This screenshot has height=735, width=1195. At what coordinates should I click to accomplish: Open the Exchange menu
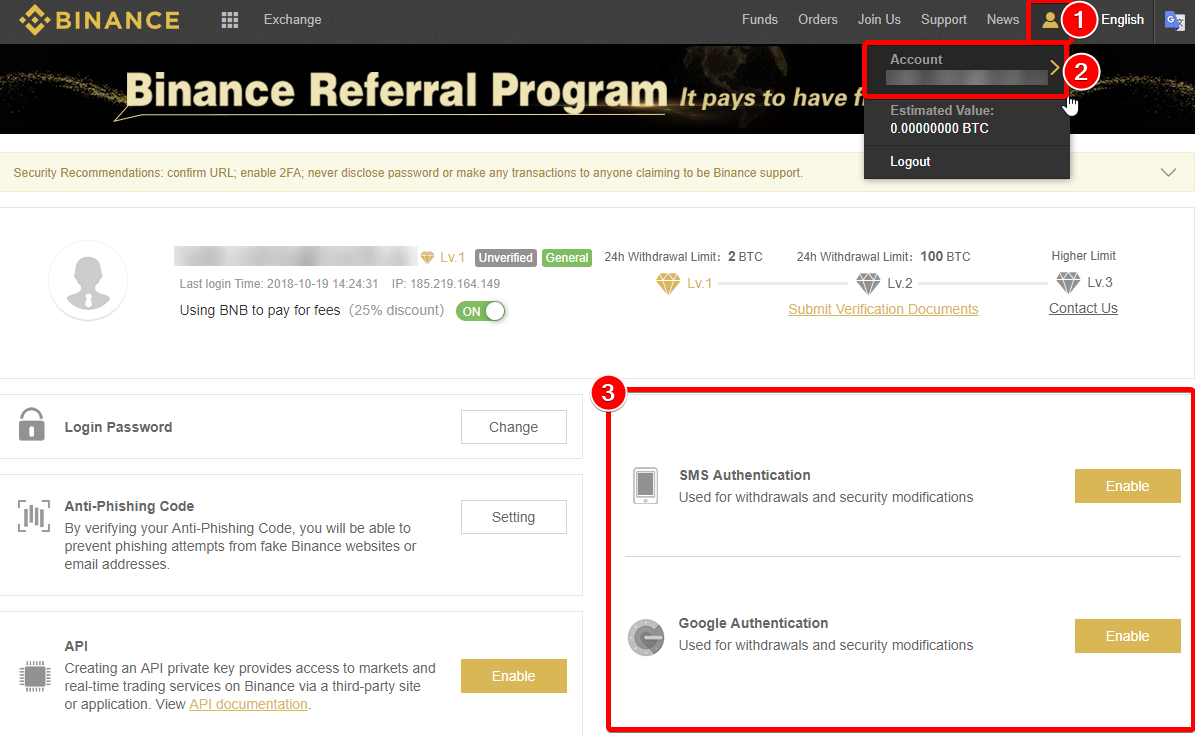[293, 20]
